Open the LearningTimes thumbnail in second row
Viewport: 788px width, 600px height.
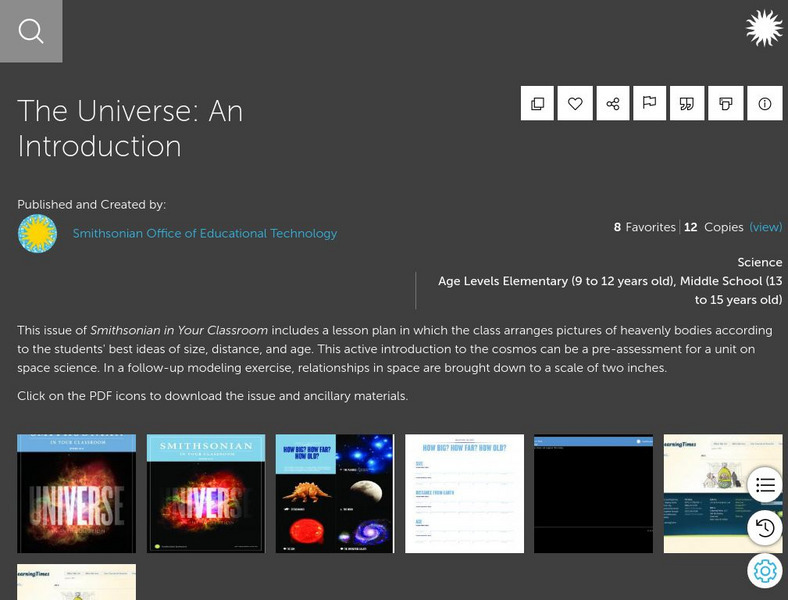76,582
